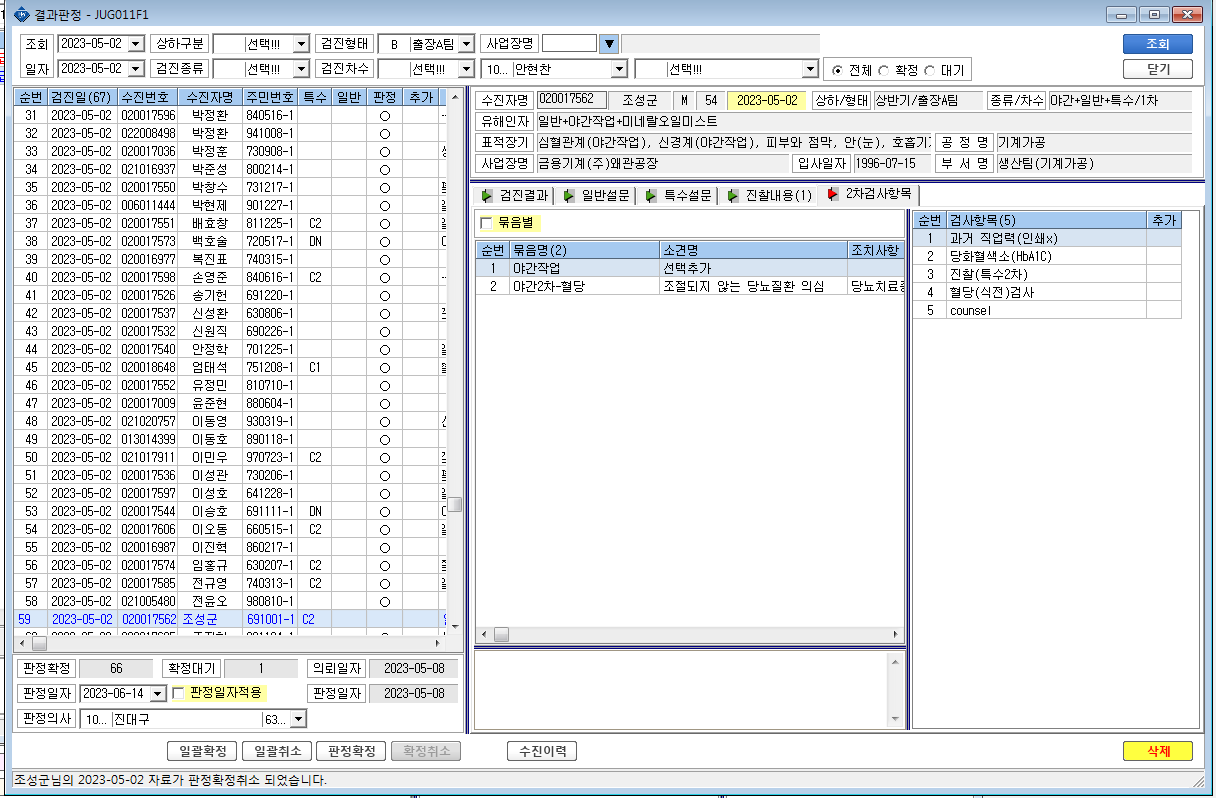Image resolution: width=1216 pixels, height=798 pixels.
Task: Click the left scroll arrow of results grid
Action: [x=484, y=635]
